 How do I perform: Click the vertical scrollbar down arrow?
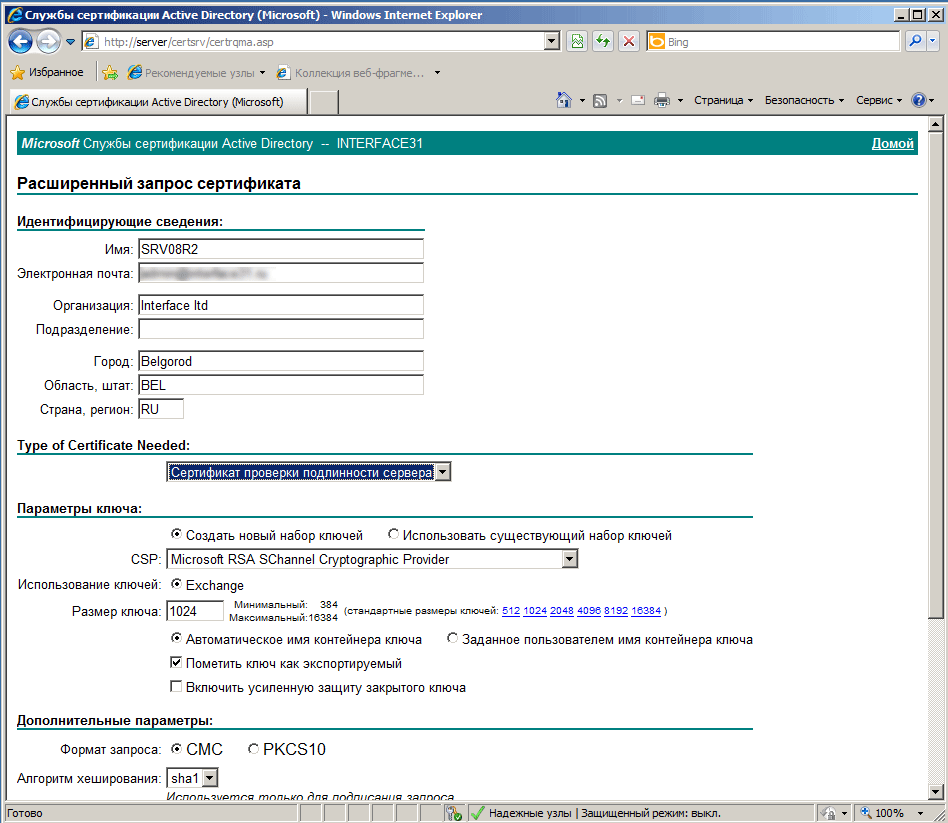tap(935, 791)
